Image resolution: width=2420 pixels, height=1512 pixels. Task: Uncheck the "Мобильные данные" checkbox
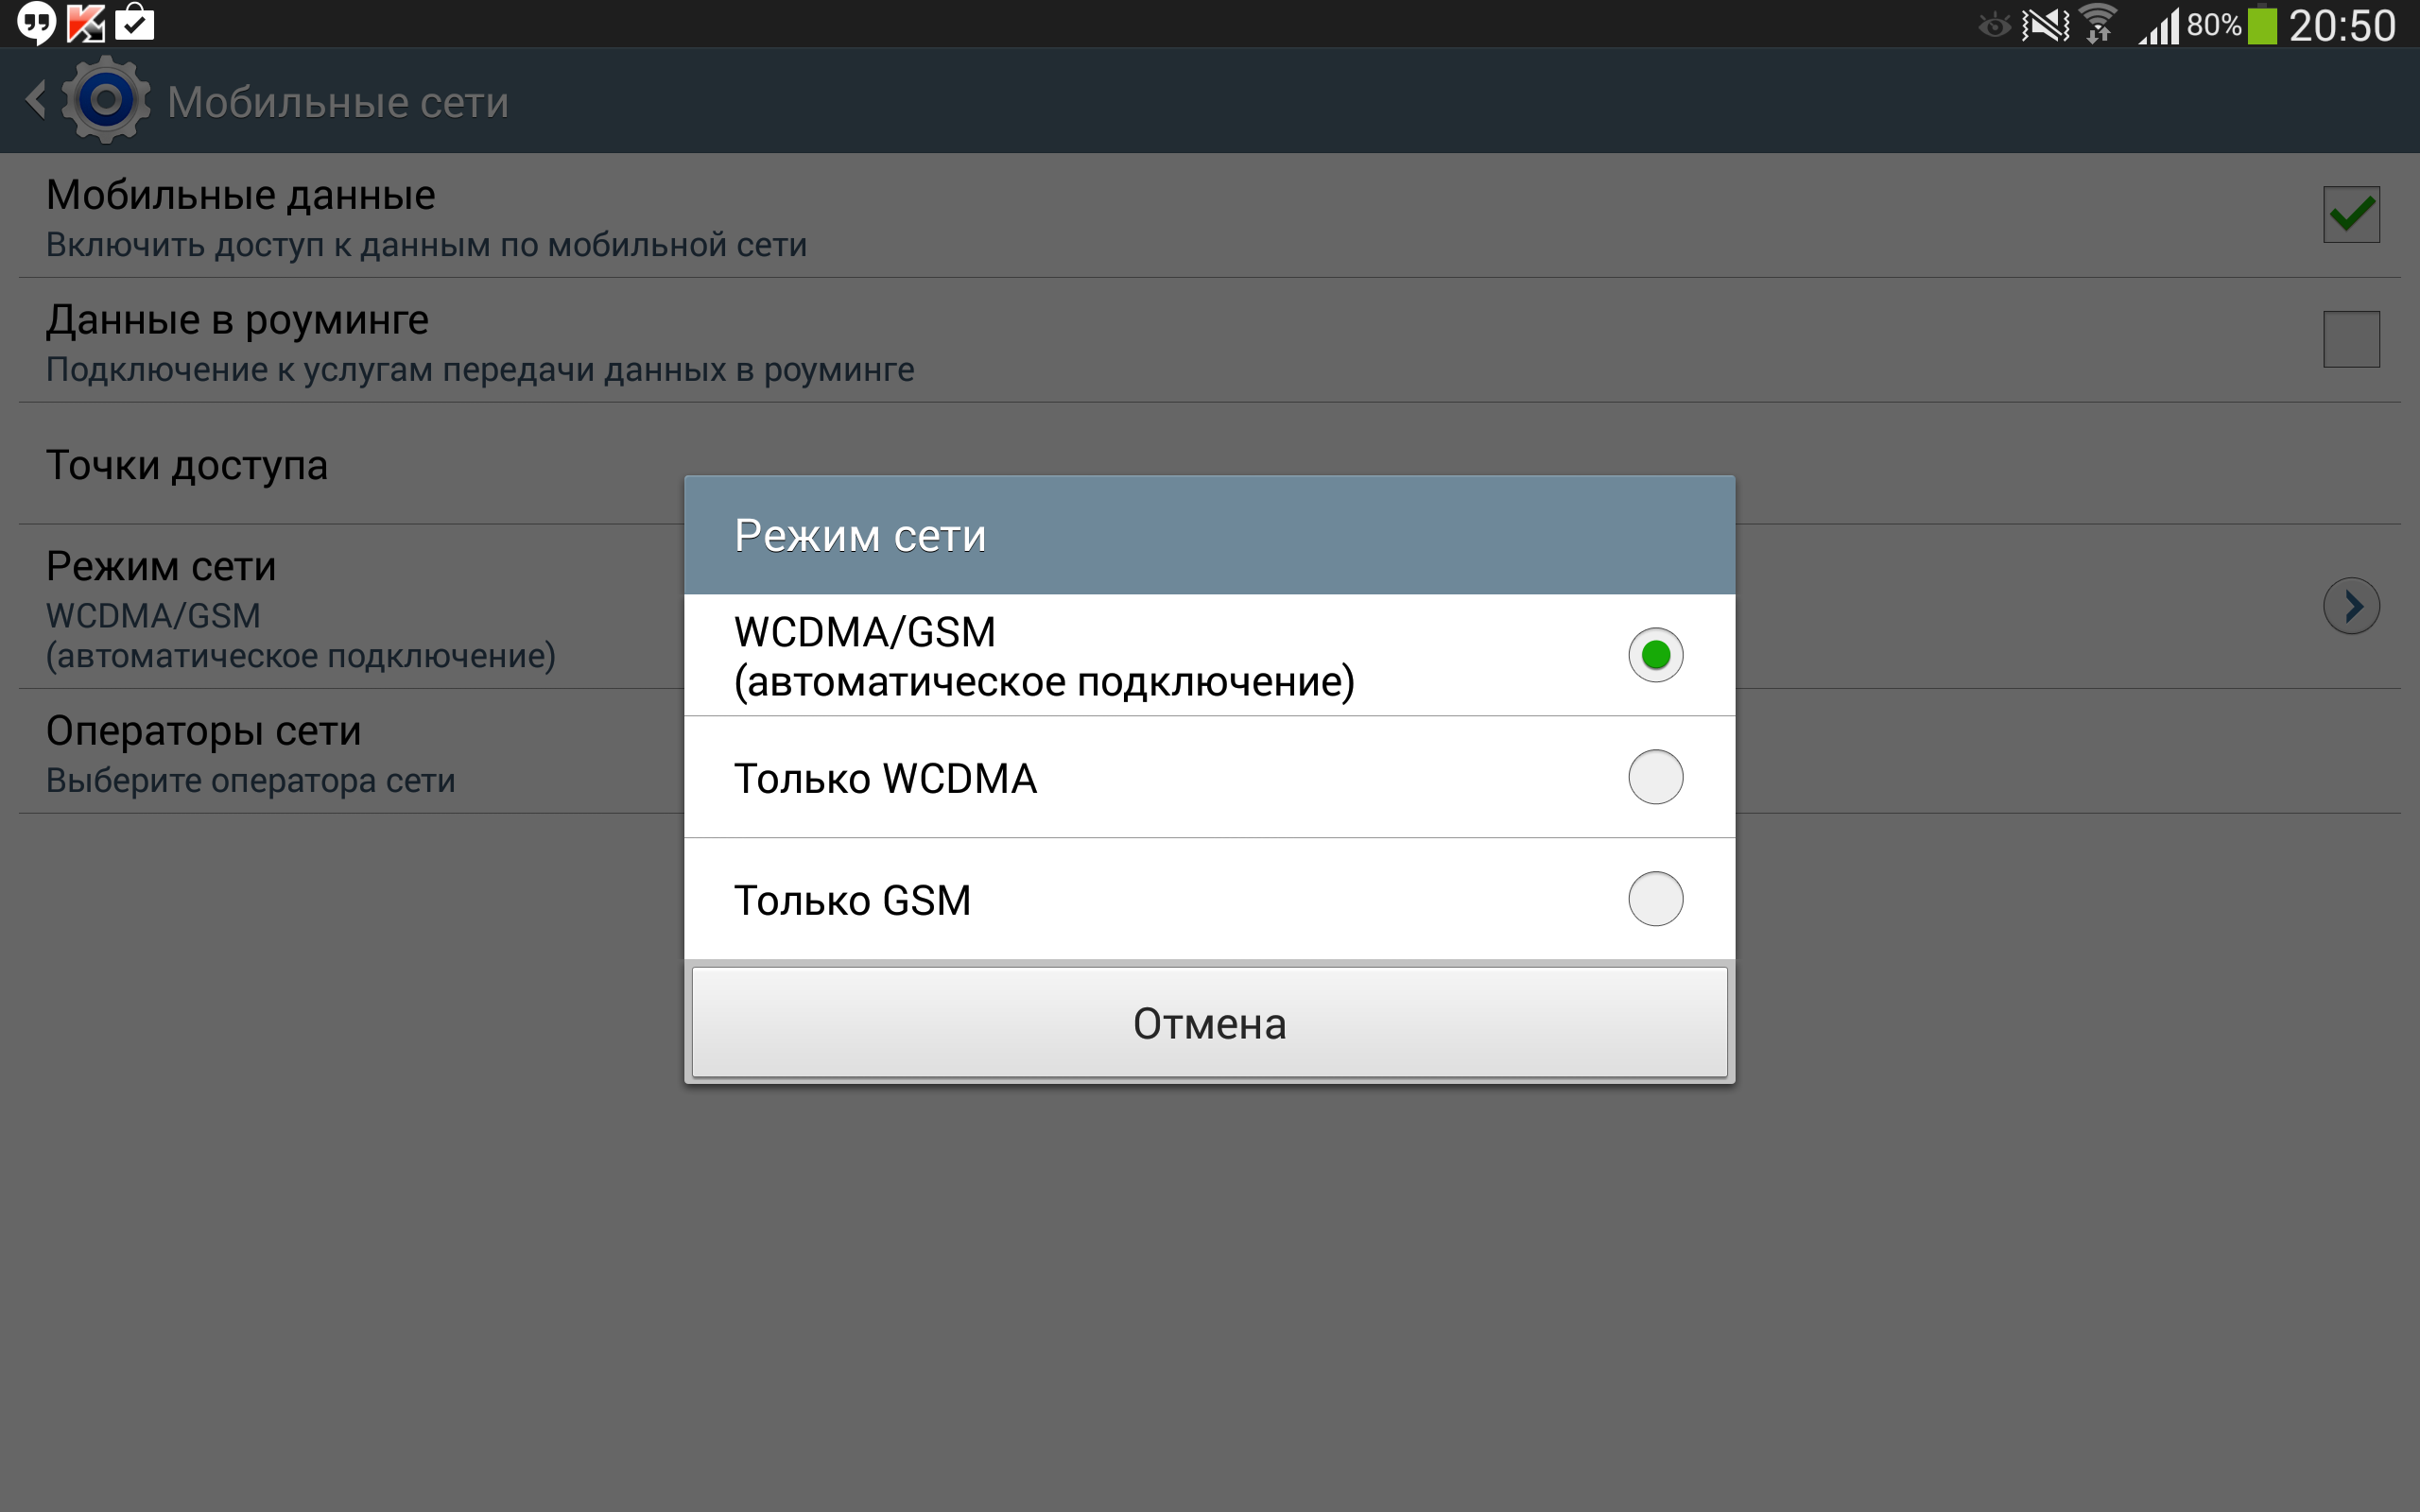pos(2351,214)
